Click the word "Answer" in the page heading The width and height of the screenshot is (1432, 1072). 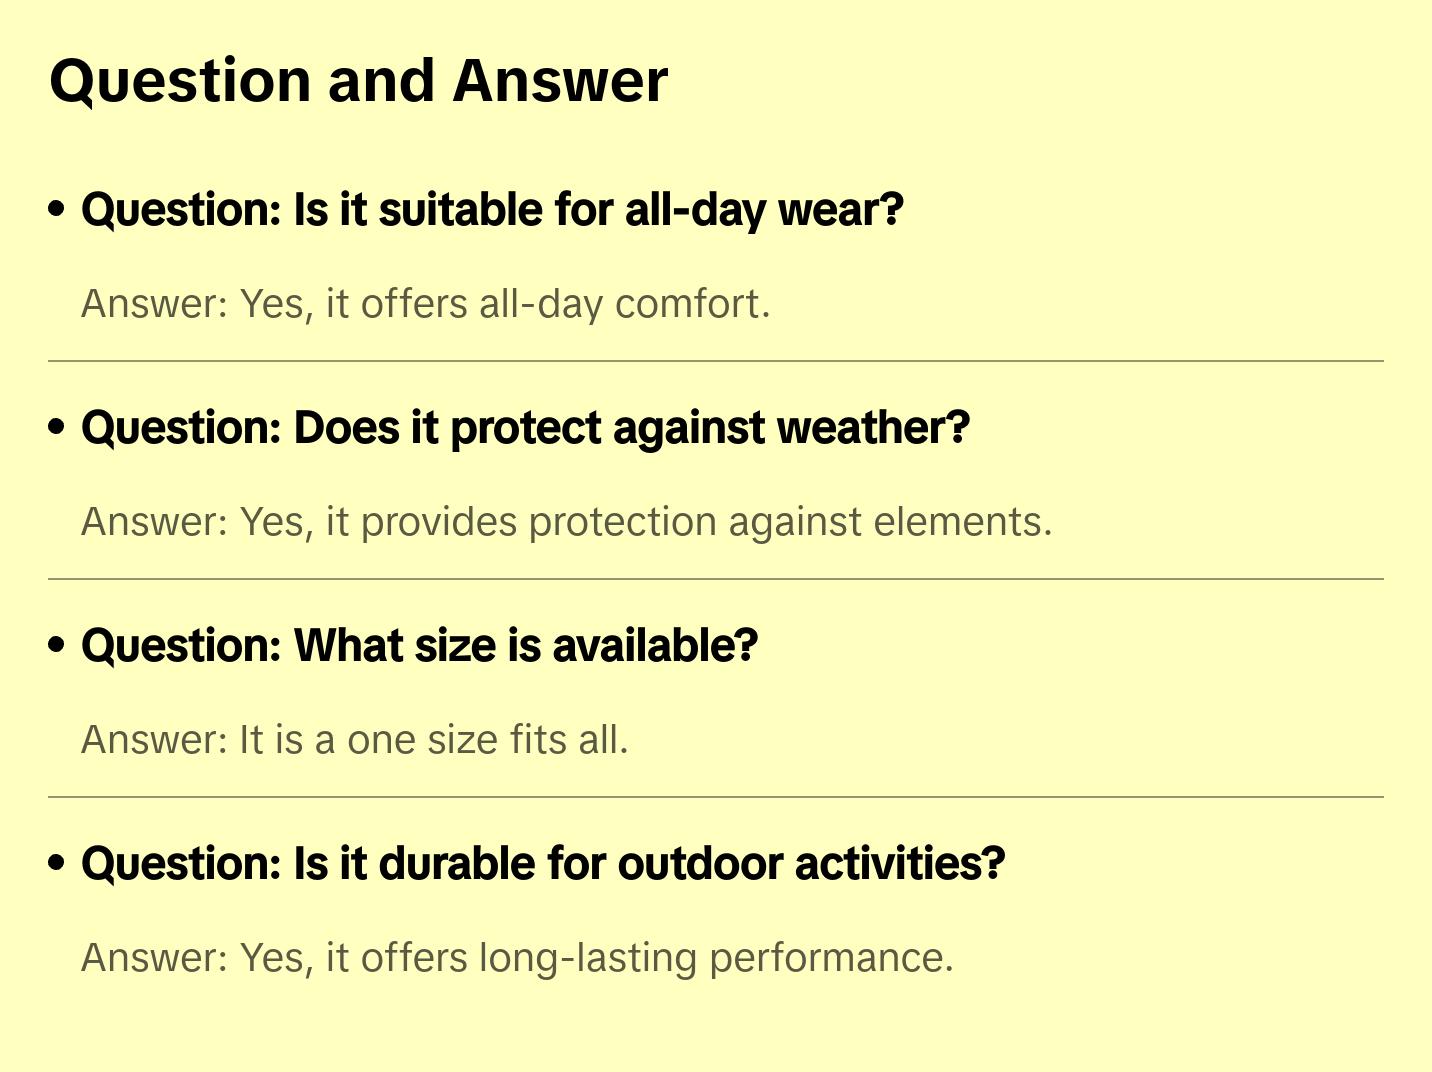coord(560,81)
